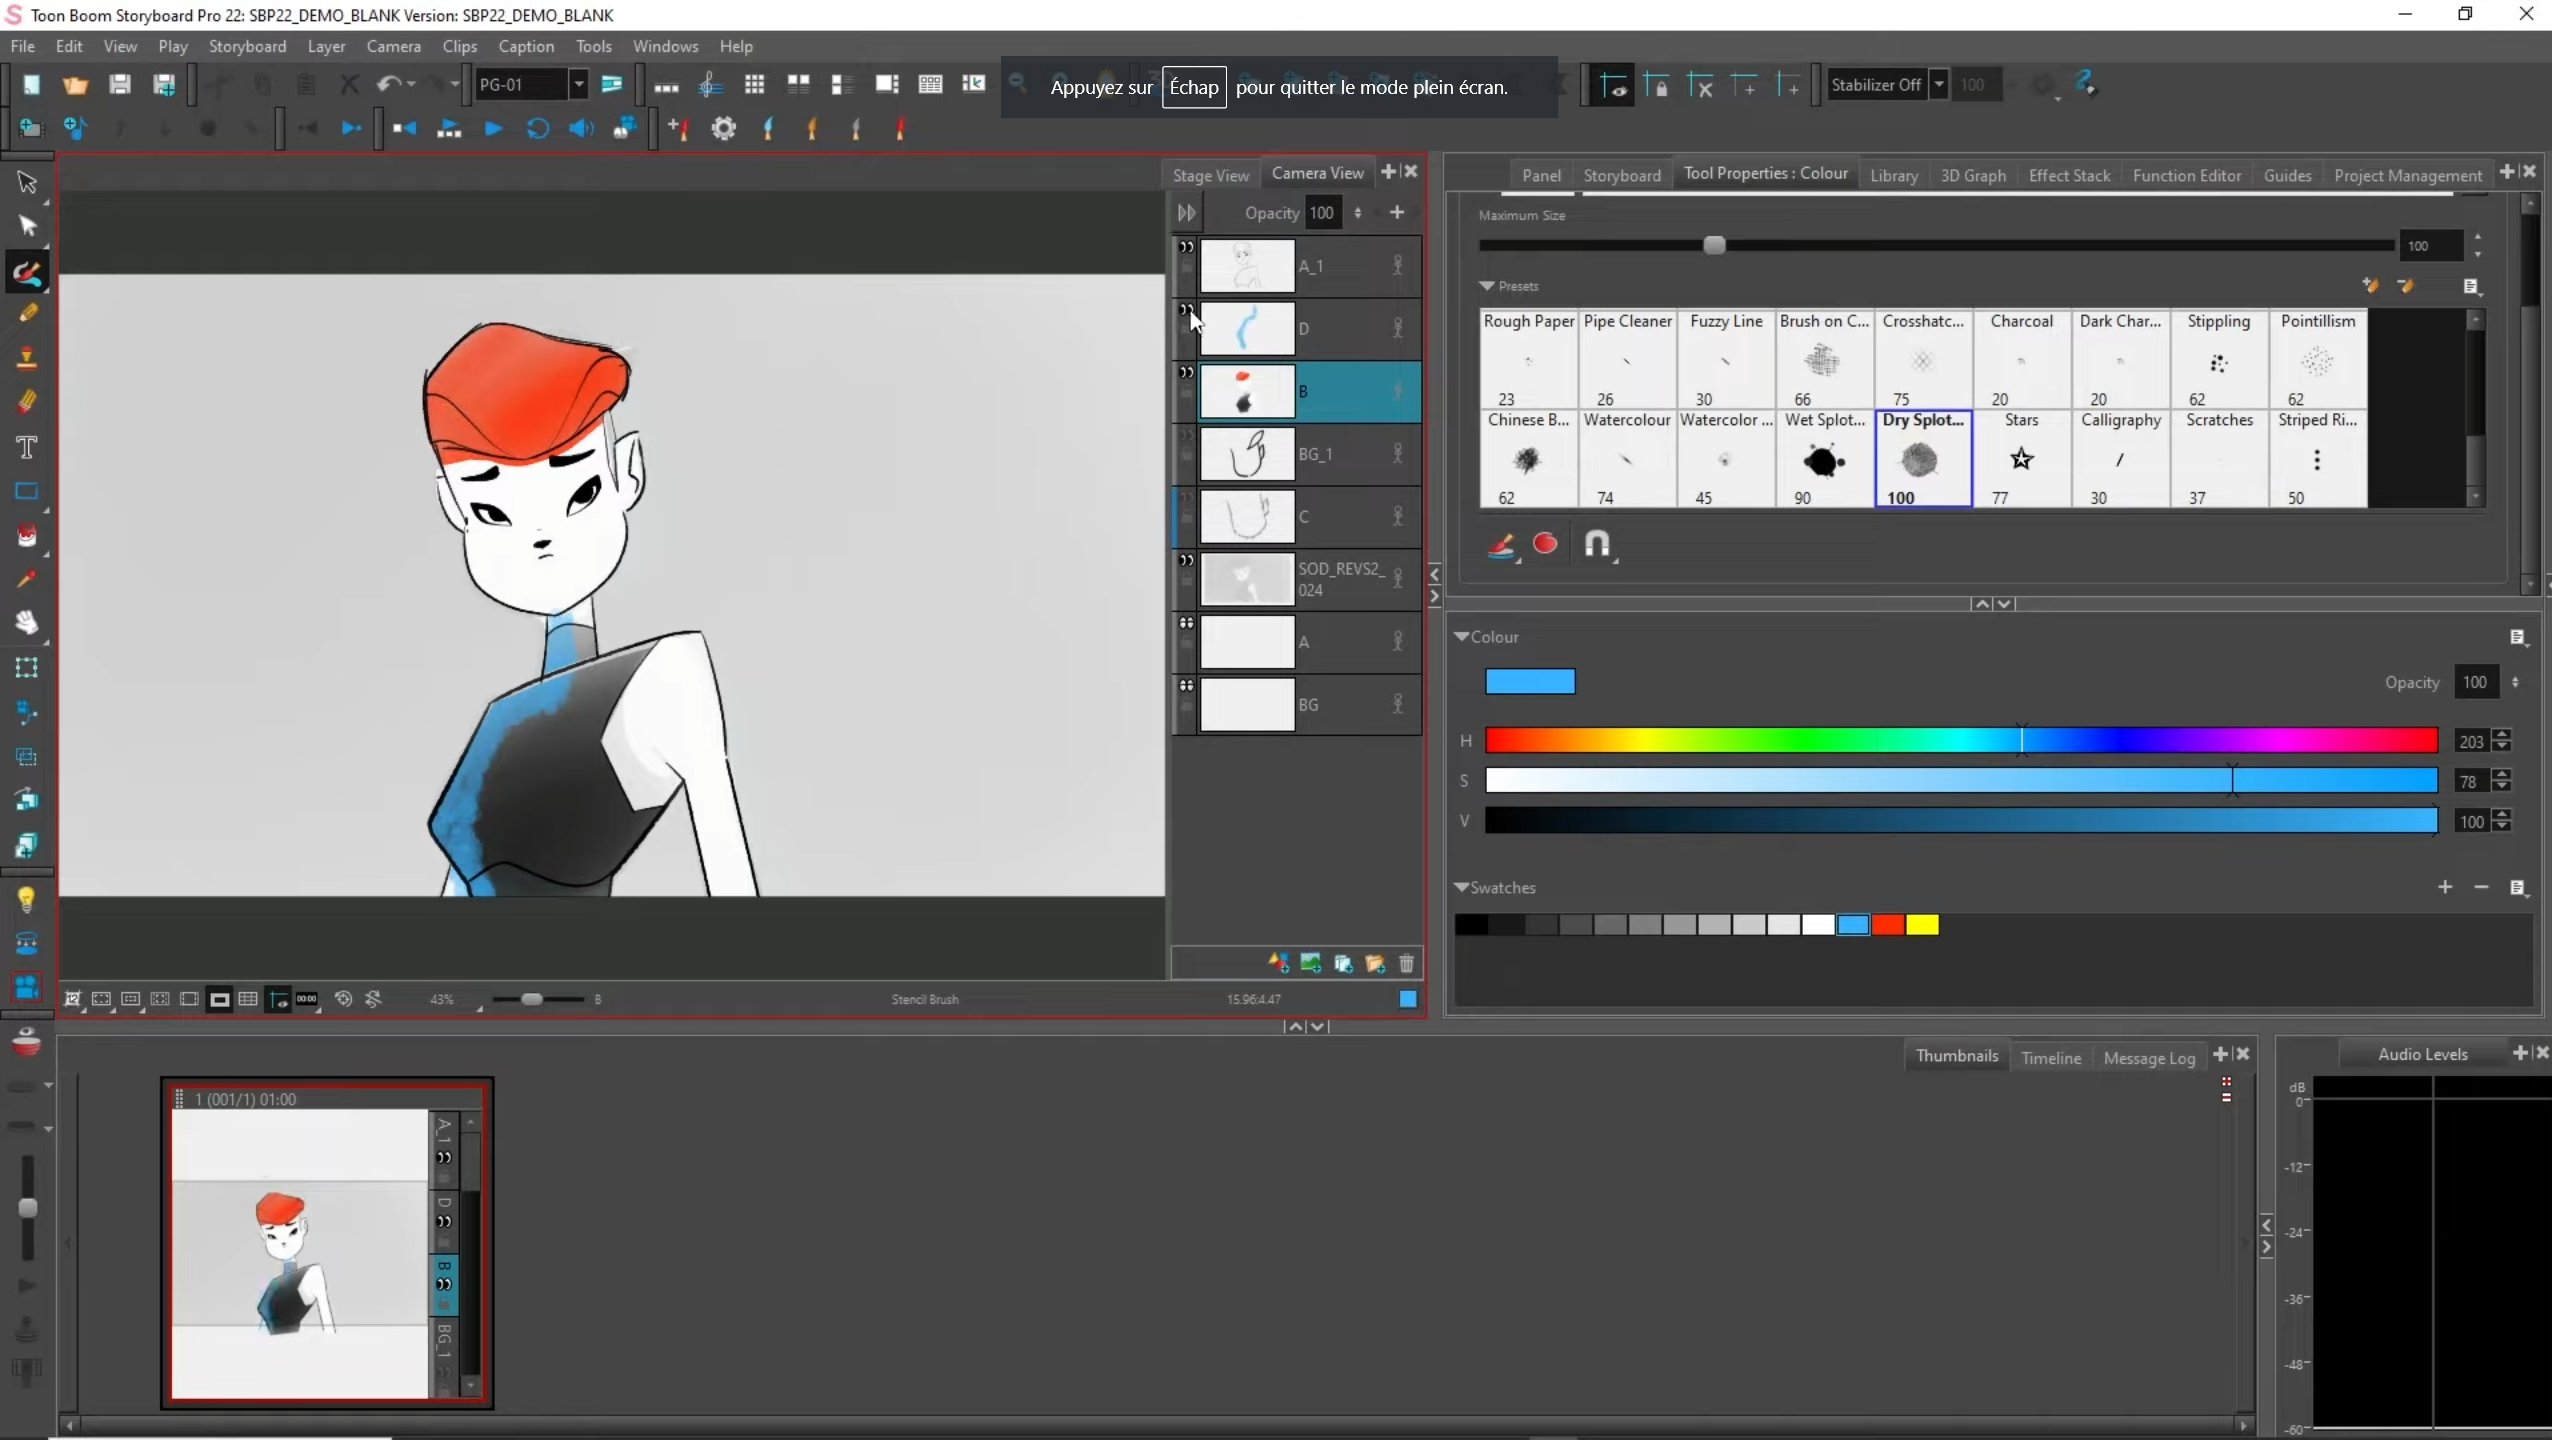This screenshot has width=2552, height=1440.
Task: Pick the red swatch
Action: coord(1887,925)
